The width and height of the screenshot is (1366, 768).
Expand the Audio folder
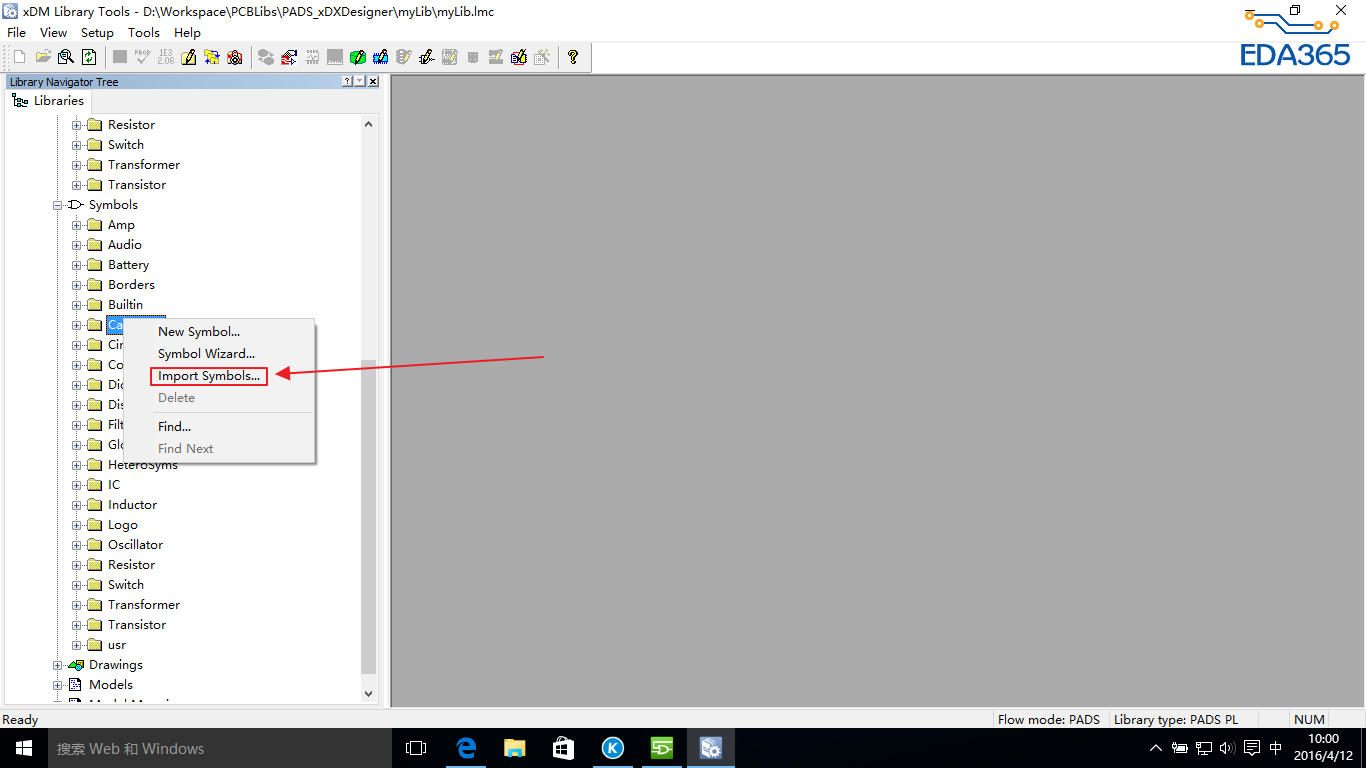tap(77, 245)
